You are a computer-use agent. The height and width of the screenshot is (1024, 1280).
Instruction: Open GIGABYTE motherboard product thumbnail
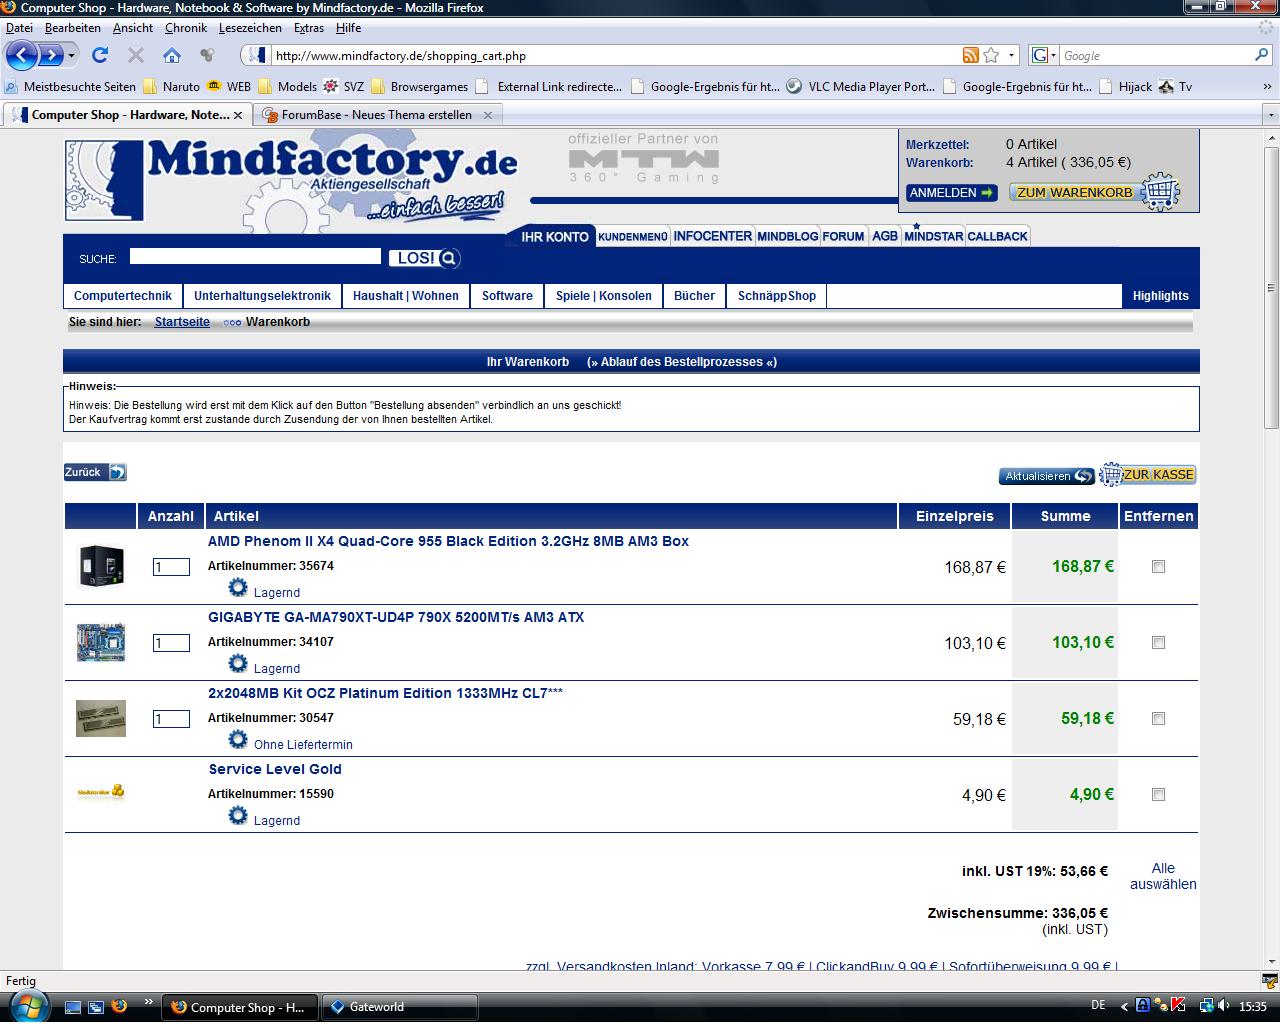[x=101, y=642]
